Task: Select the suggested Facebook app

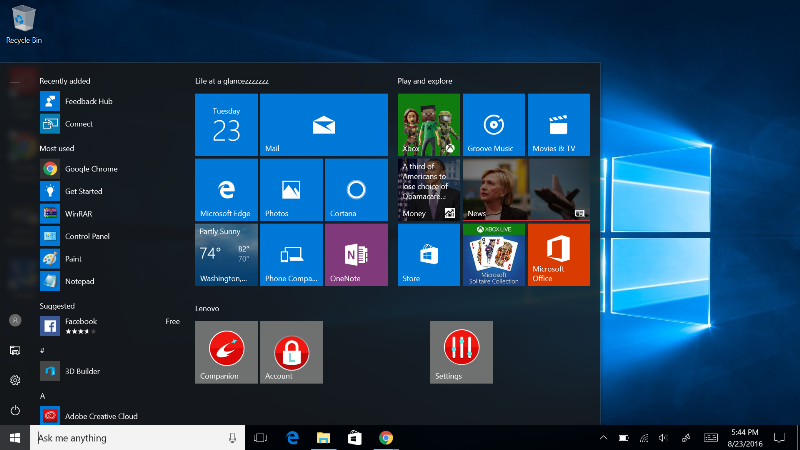Action: [110, 326]
